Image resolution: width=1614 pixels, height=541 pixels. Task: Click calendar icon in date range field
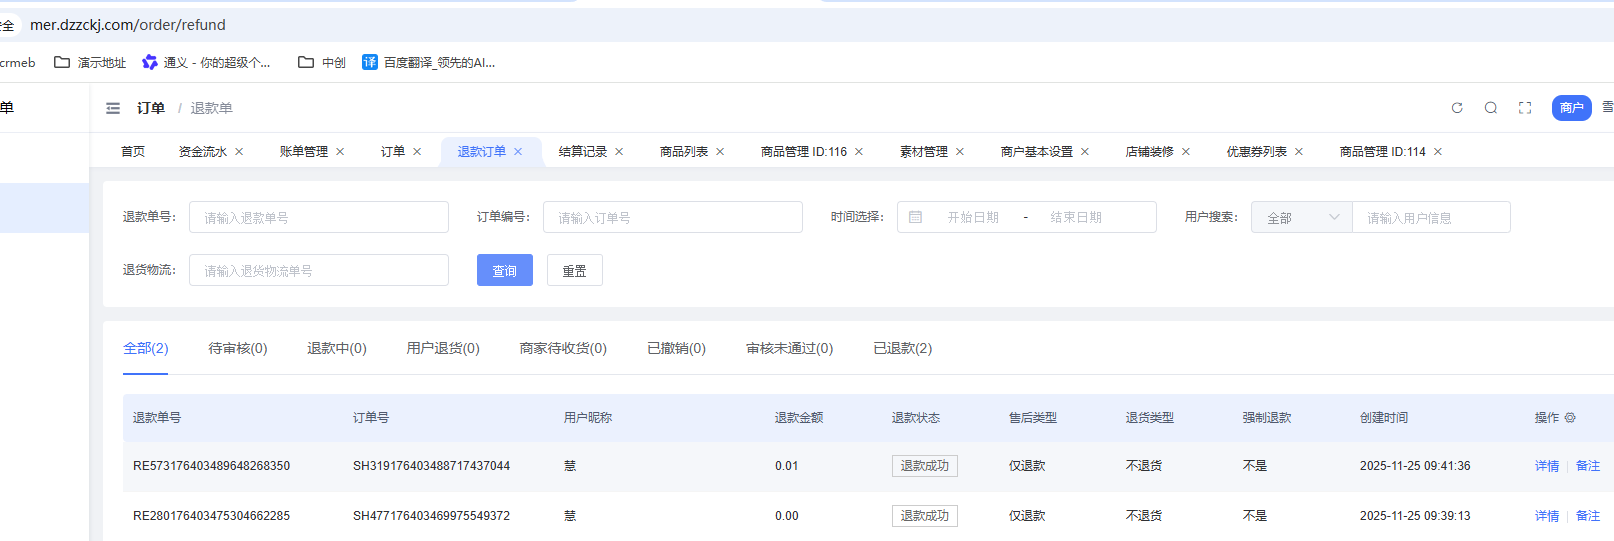[x=915, y=217]
